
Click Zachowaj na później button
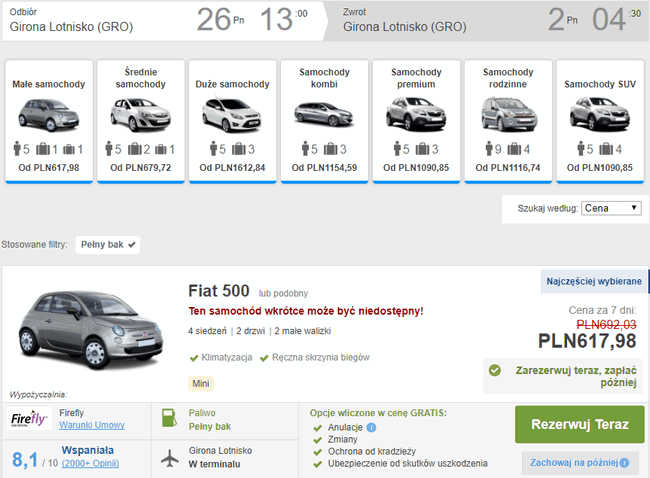coord(580,463)
